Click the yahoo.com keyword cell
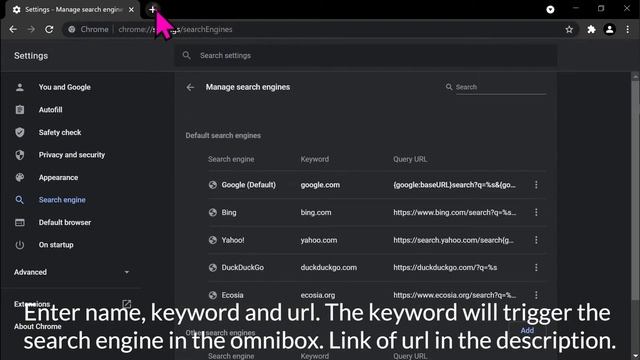This screenshot has height=360, width=640. [x=319, y=240]
